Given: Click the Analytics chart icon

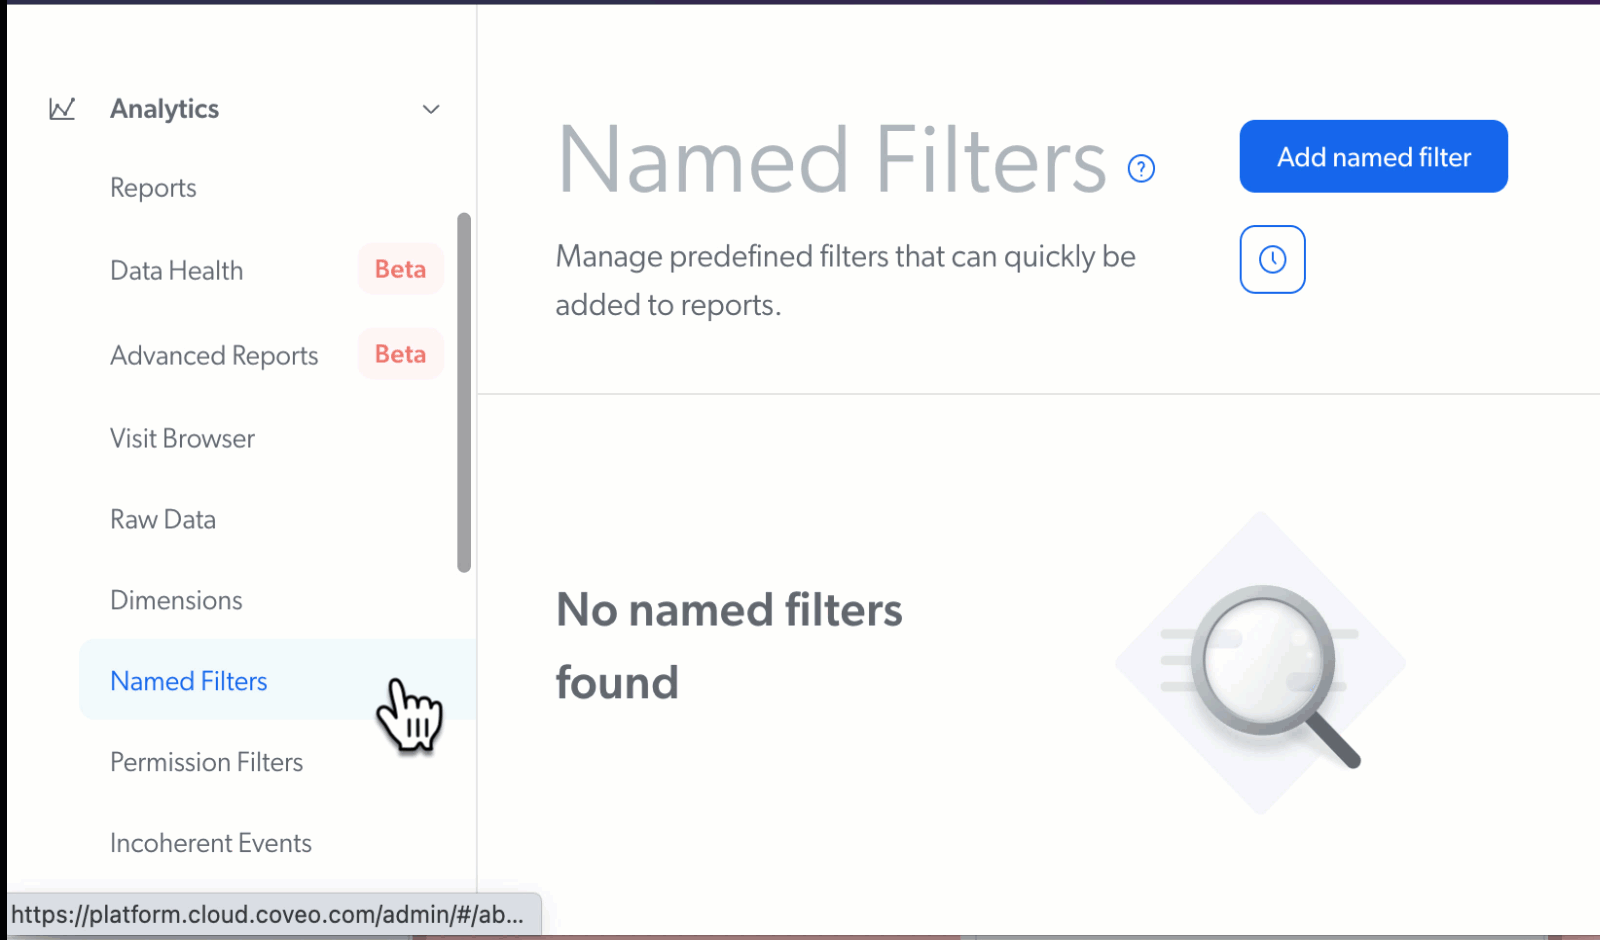Looking at the screenshot, I should 62,109.
